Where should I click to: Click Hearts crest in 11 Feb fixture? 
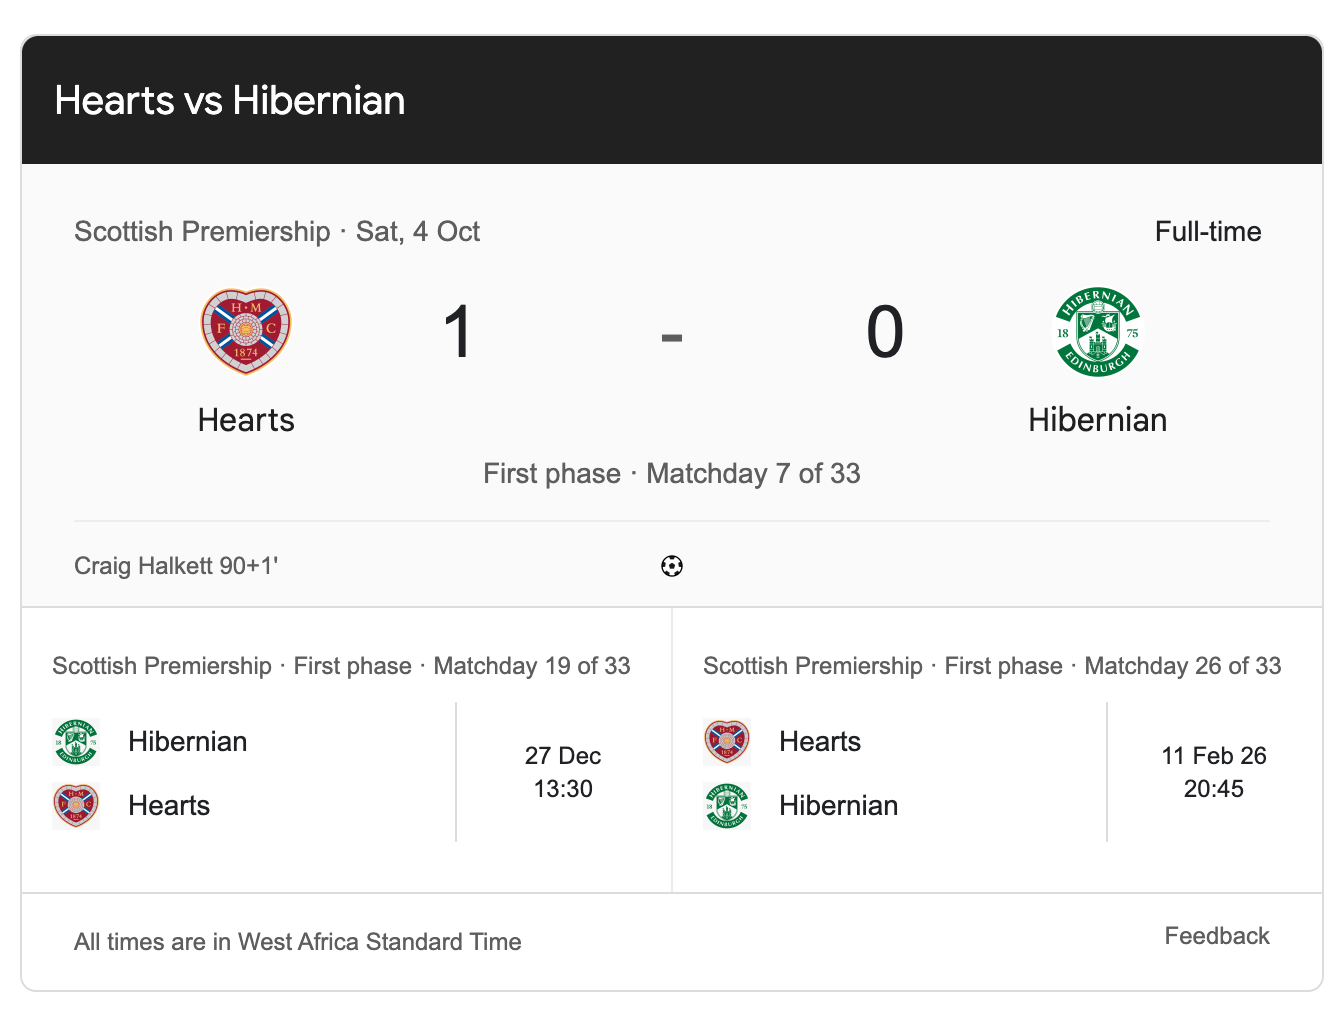click(x=727, y=742)
